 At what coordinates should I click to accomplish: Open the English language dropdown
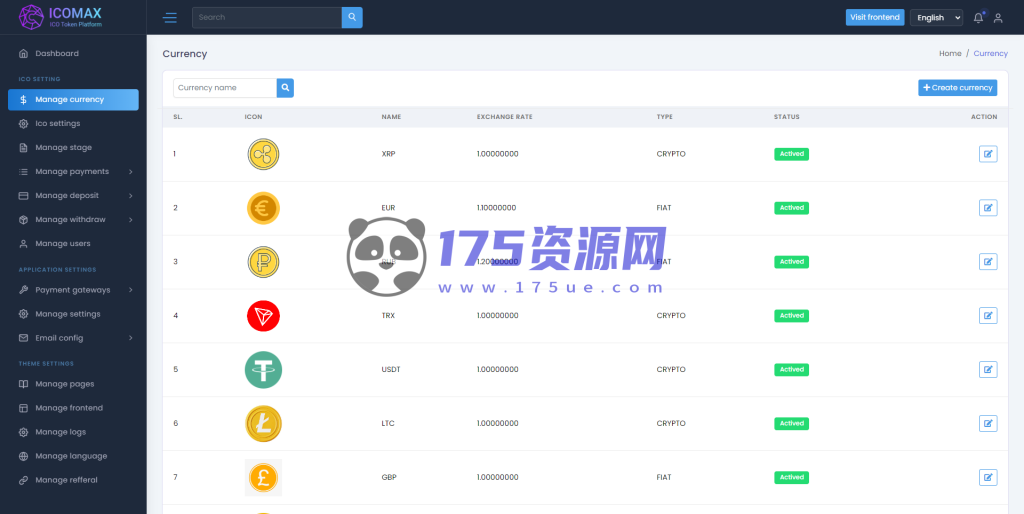tap(936, 18)
